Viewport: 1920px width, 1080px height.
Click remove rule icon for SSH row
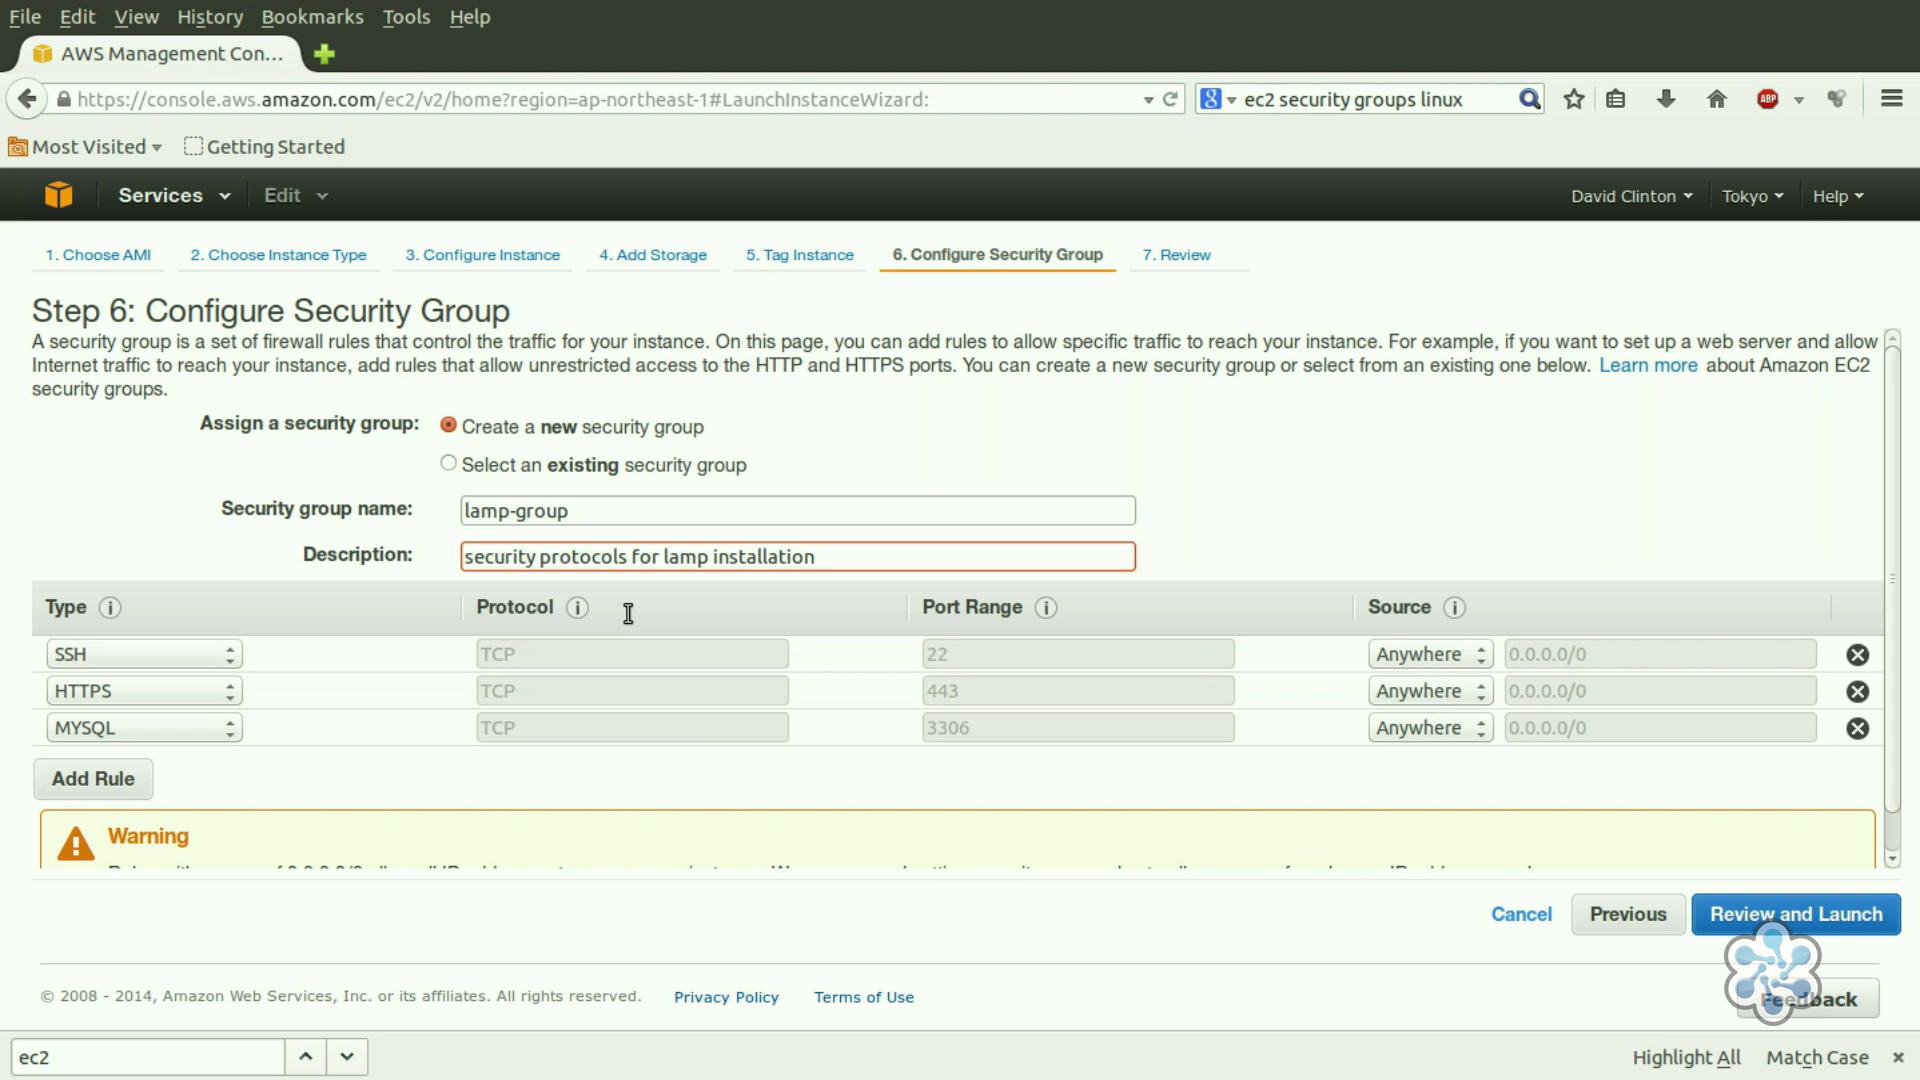click(1857, 654)
